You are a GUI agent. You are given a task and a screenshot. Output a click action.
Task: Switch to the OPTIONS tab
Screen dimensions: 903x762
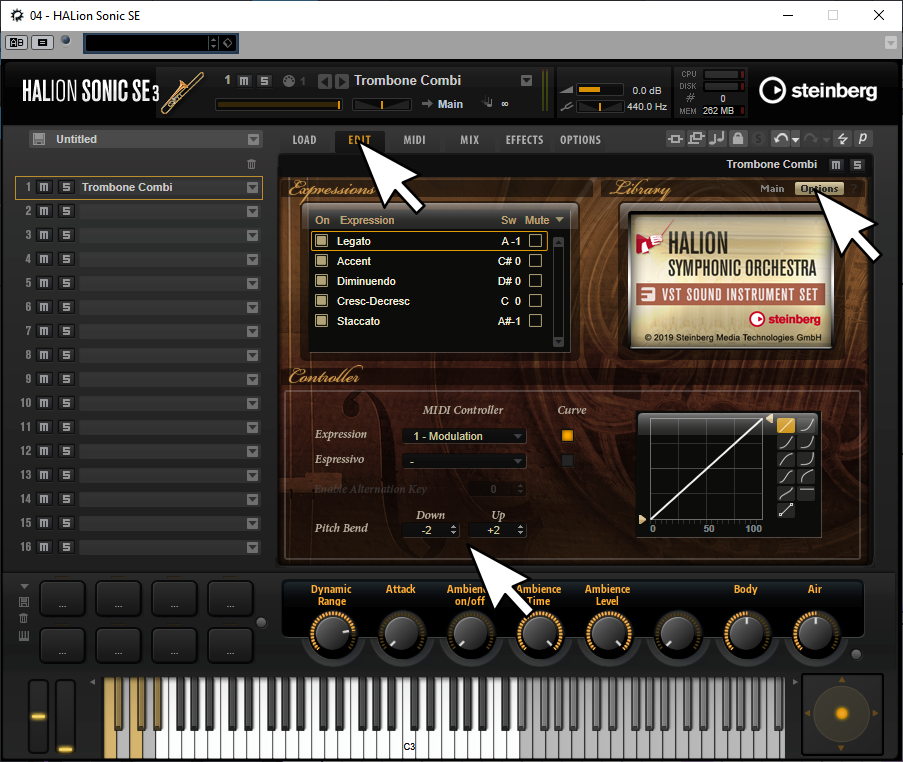pos(580,140)
